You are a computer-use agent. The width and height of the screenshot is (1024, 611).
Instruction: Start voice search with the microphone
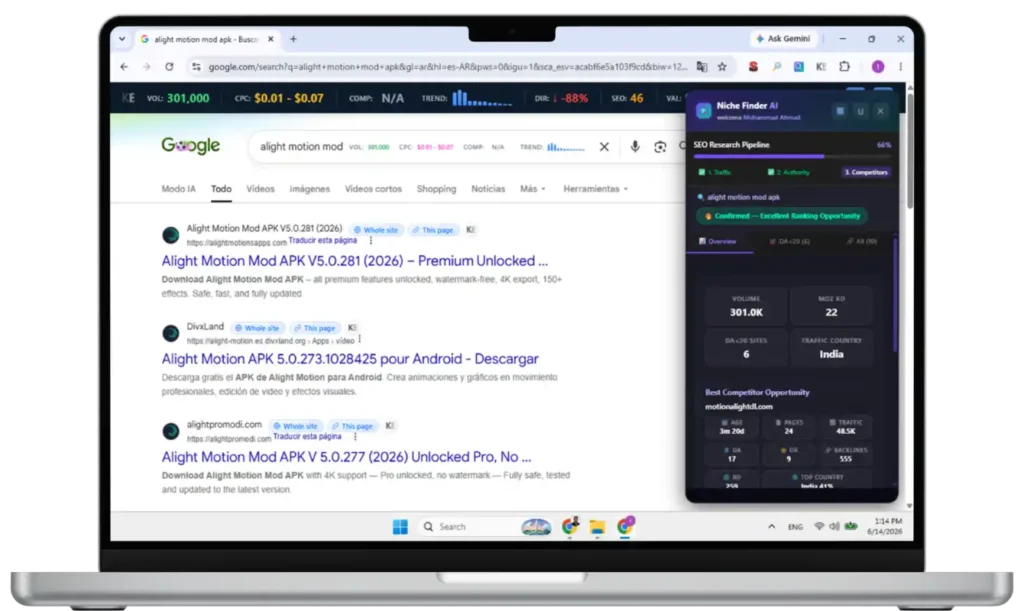coord(635,147)
